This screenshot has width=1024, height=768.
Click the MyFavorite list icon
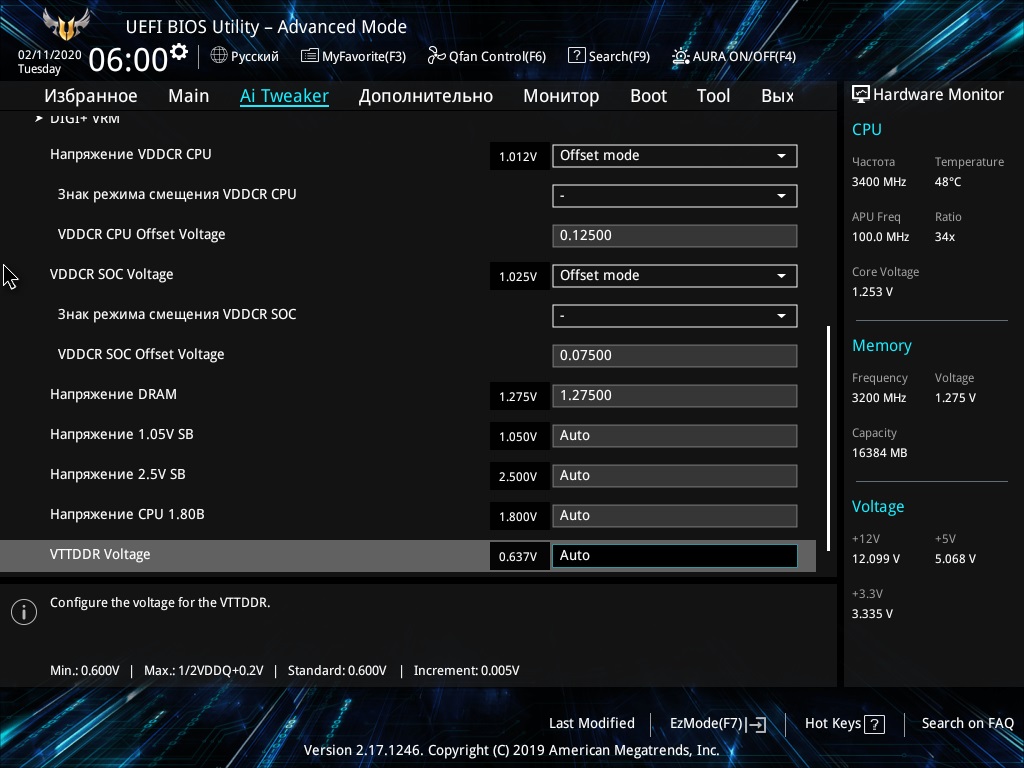coord(310,56)
